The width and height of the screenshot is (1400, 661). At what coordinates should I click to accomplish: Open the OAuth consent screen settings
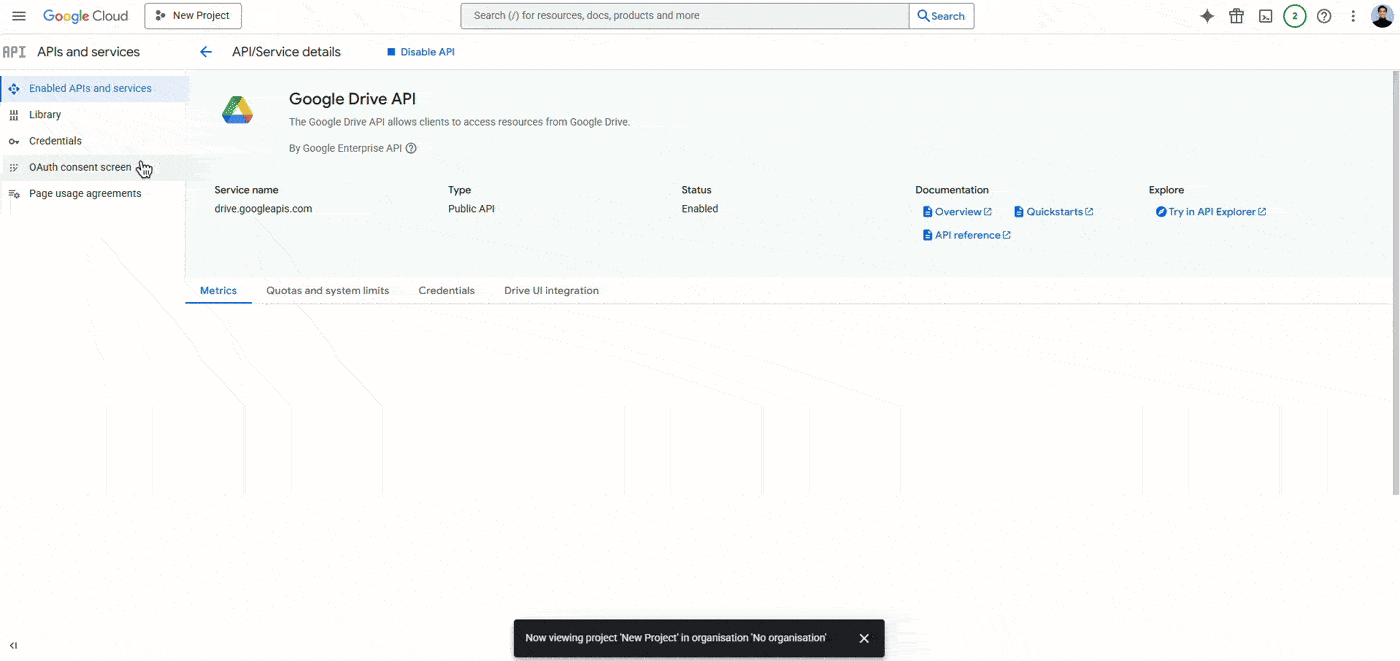(x=80, y=166)
